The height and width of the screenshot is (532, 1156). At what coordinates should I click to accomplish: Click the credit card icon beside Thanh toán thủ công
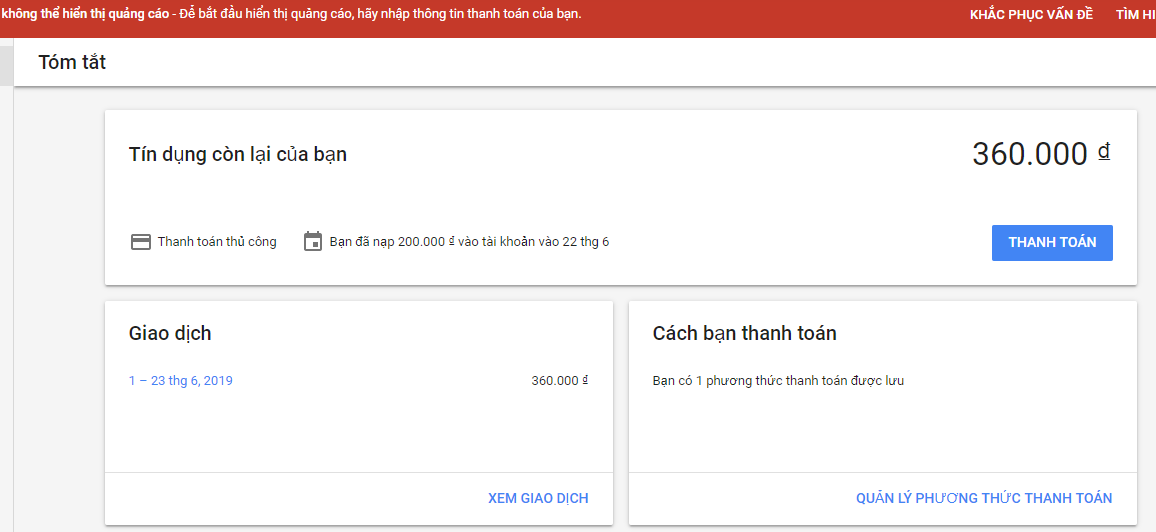click(x=141, y=242)
